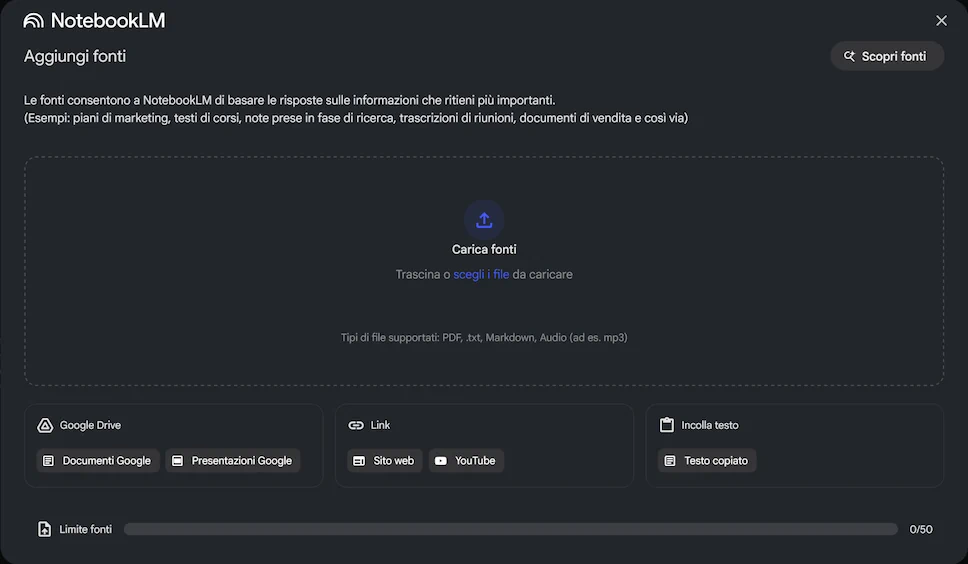This screenshot has width=968, height=564.
Task: Click the 0/50 source counter
Action: click(x=920, y=529)
